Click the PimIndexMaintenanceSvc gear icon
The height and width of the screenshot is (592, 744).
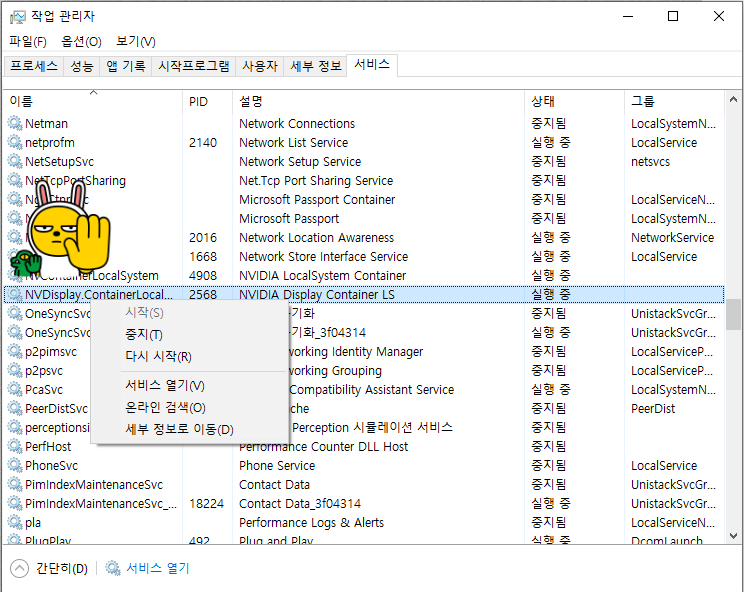click(15, 484)
